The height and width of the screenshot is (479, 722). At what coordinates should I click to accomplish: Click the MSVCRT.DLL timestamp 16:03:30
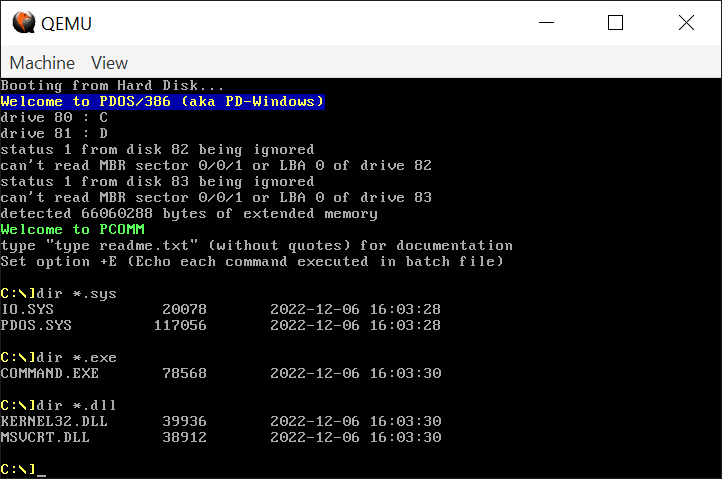point(405,437)
